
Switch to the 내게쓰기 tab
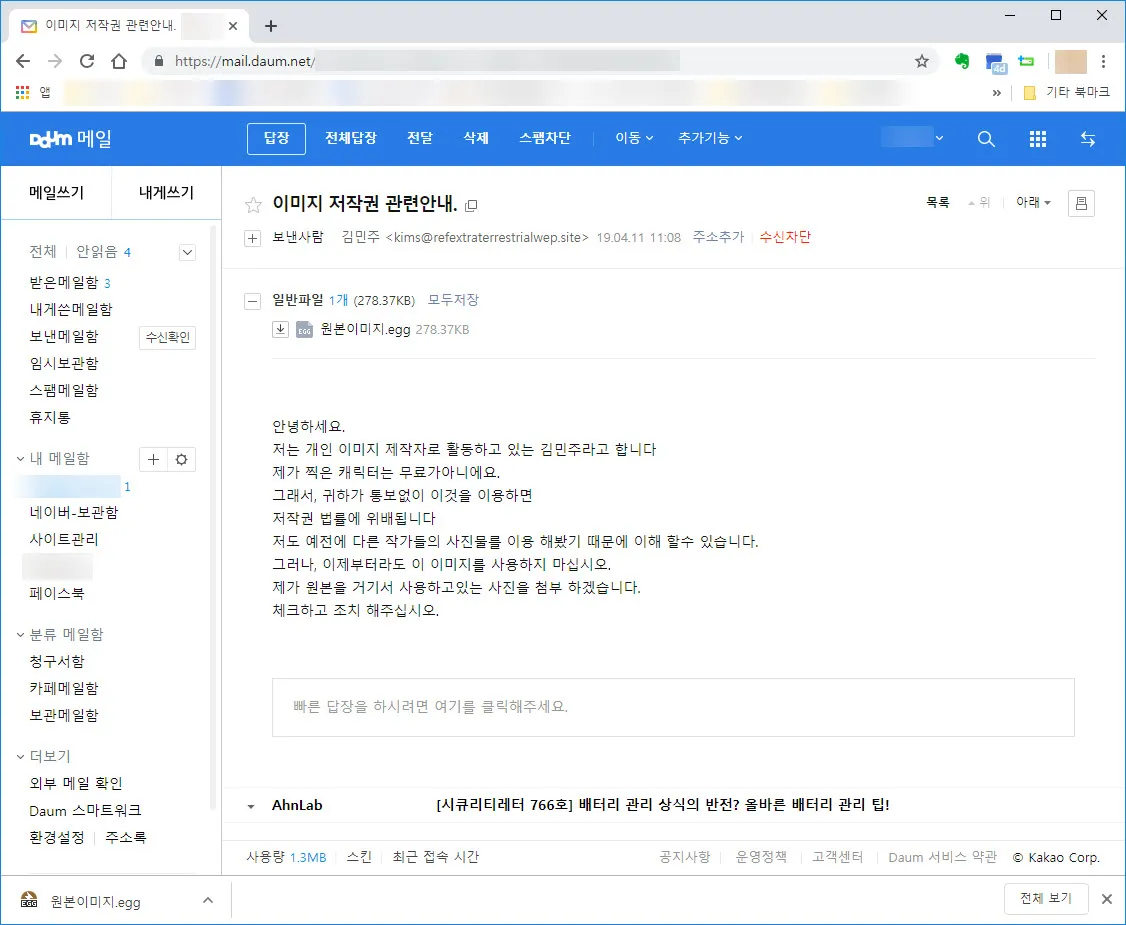tap(165, 191)
